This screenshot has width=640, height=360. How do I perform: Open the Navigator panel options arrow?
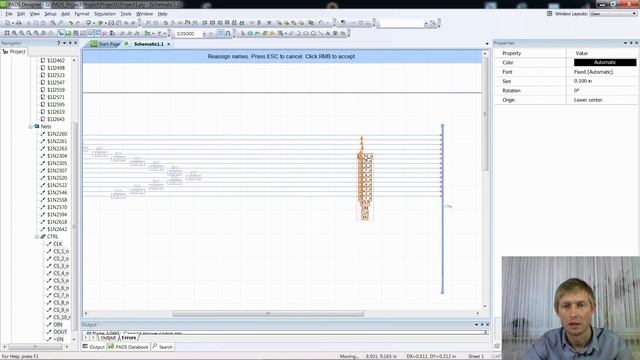pos(64,43)
